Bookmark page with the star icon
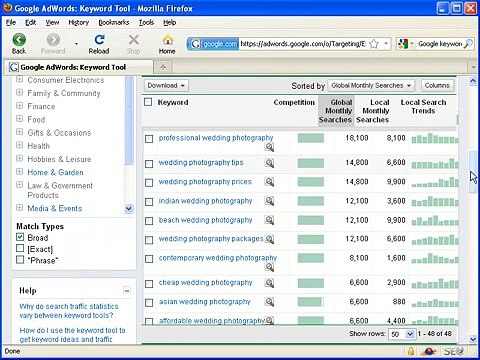 [x=374, y=44]
